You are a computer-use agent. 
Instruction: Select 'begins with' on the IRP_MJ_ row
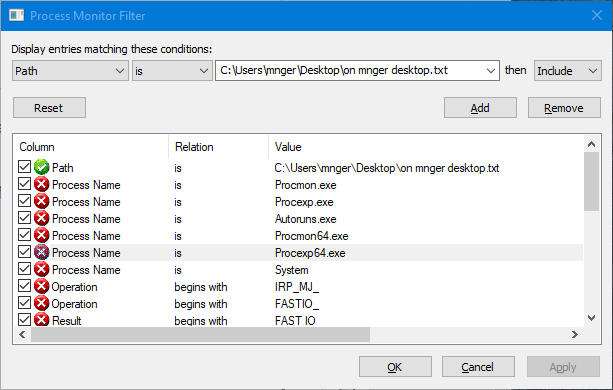pyautogui.click(x=201, y=287)
